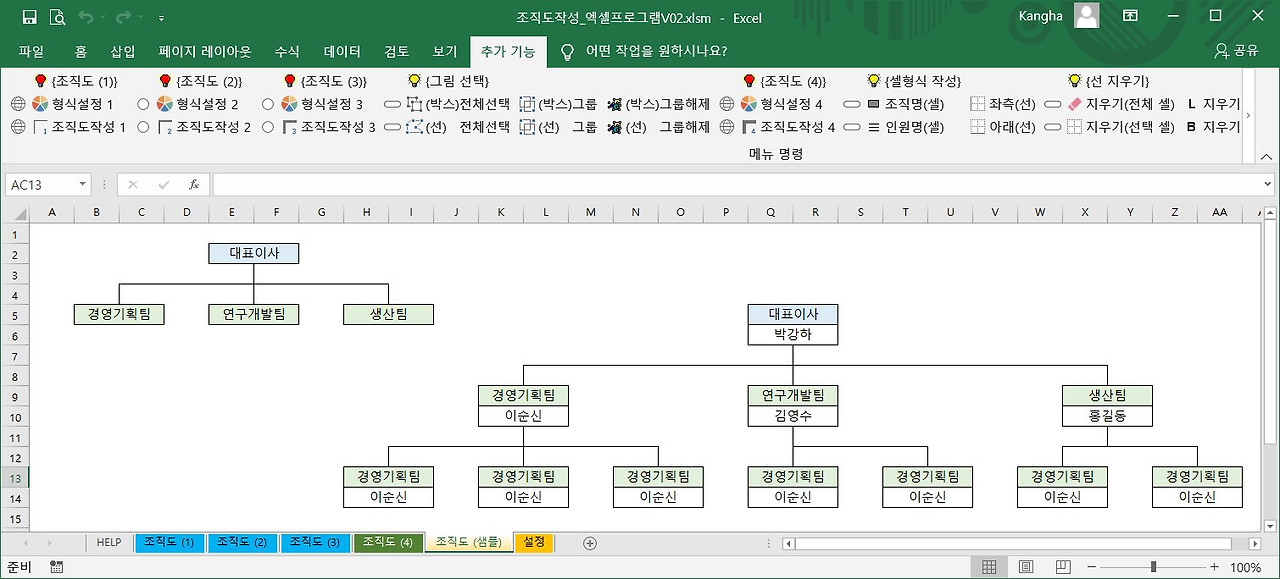Run 조직도작성 4 command

[788, 127]
